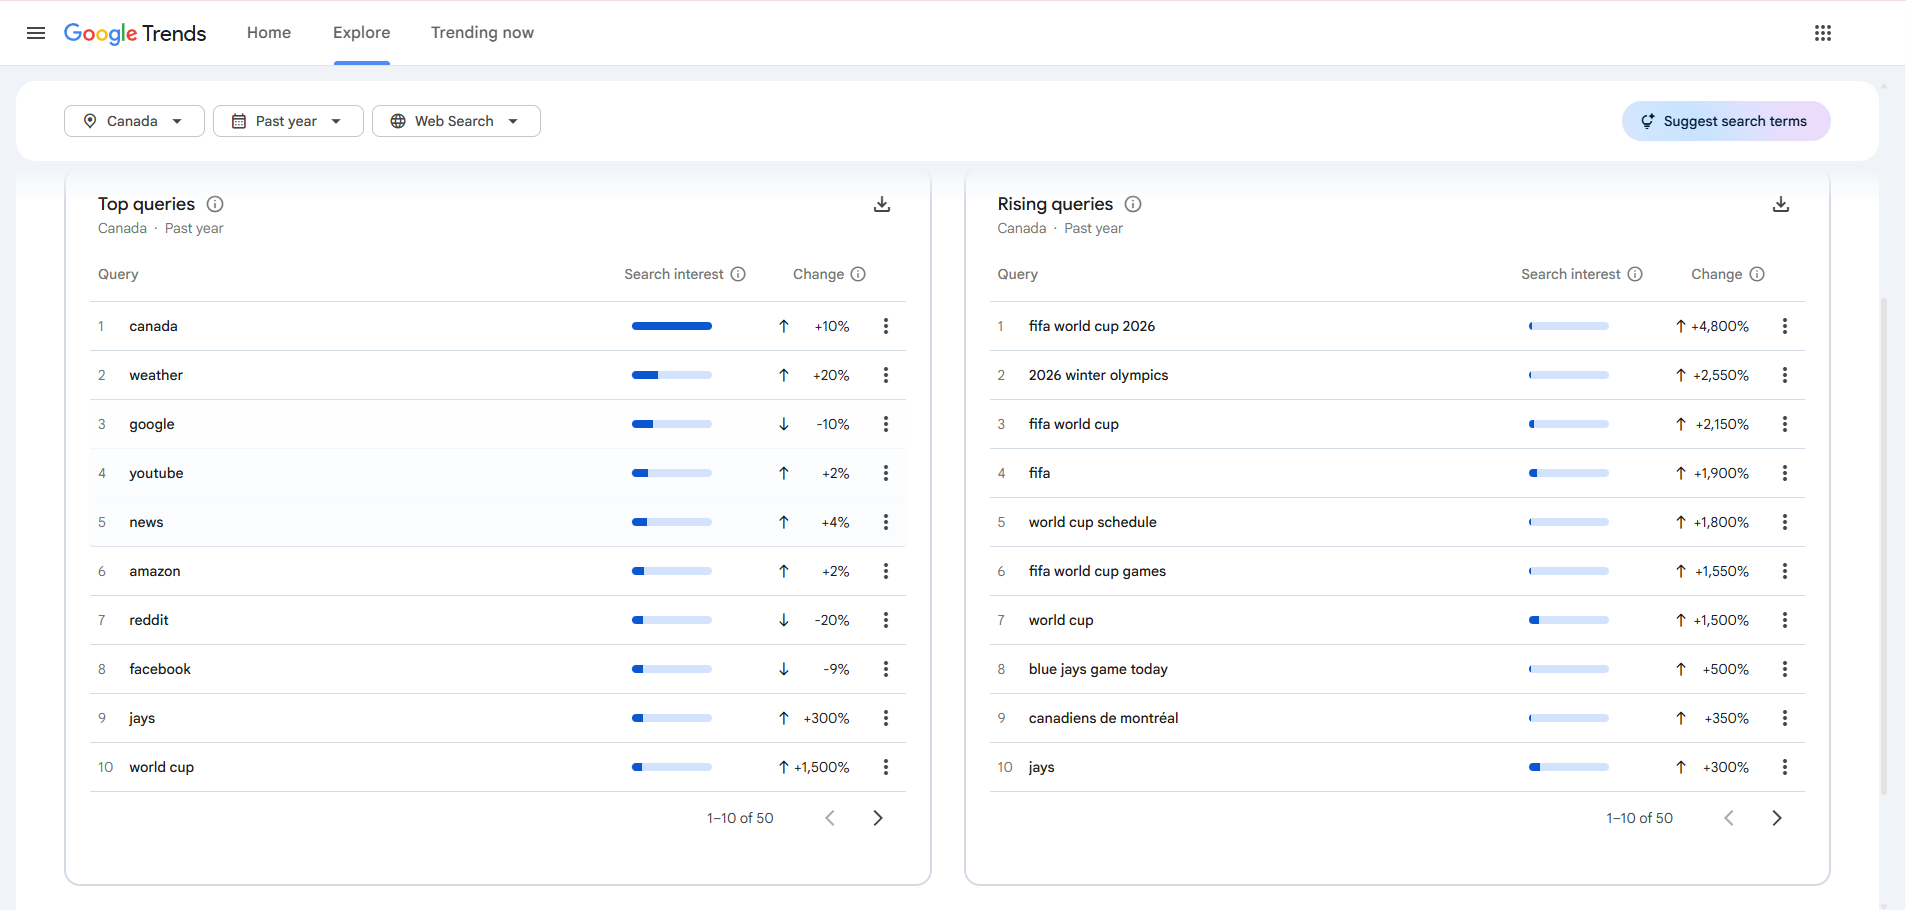This screenshot has height=910, width=1906.
Task: Show Search interest info in Top queries
Action: (x=738, y=274)
